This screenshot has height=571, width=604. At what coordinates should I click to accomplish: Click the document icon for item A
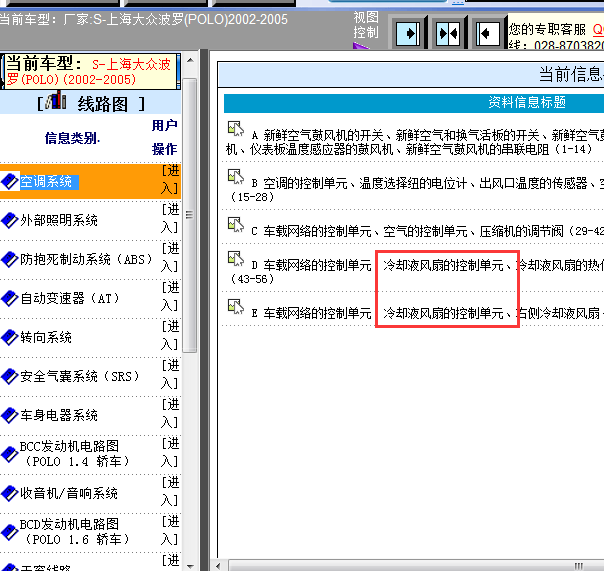click(x=235, y=129)
